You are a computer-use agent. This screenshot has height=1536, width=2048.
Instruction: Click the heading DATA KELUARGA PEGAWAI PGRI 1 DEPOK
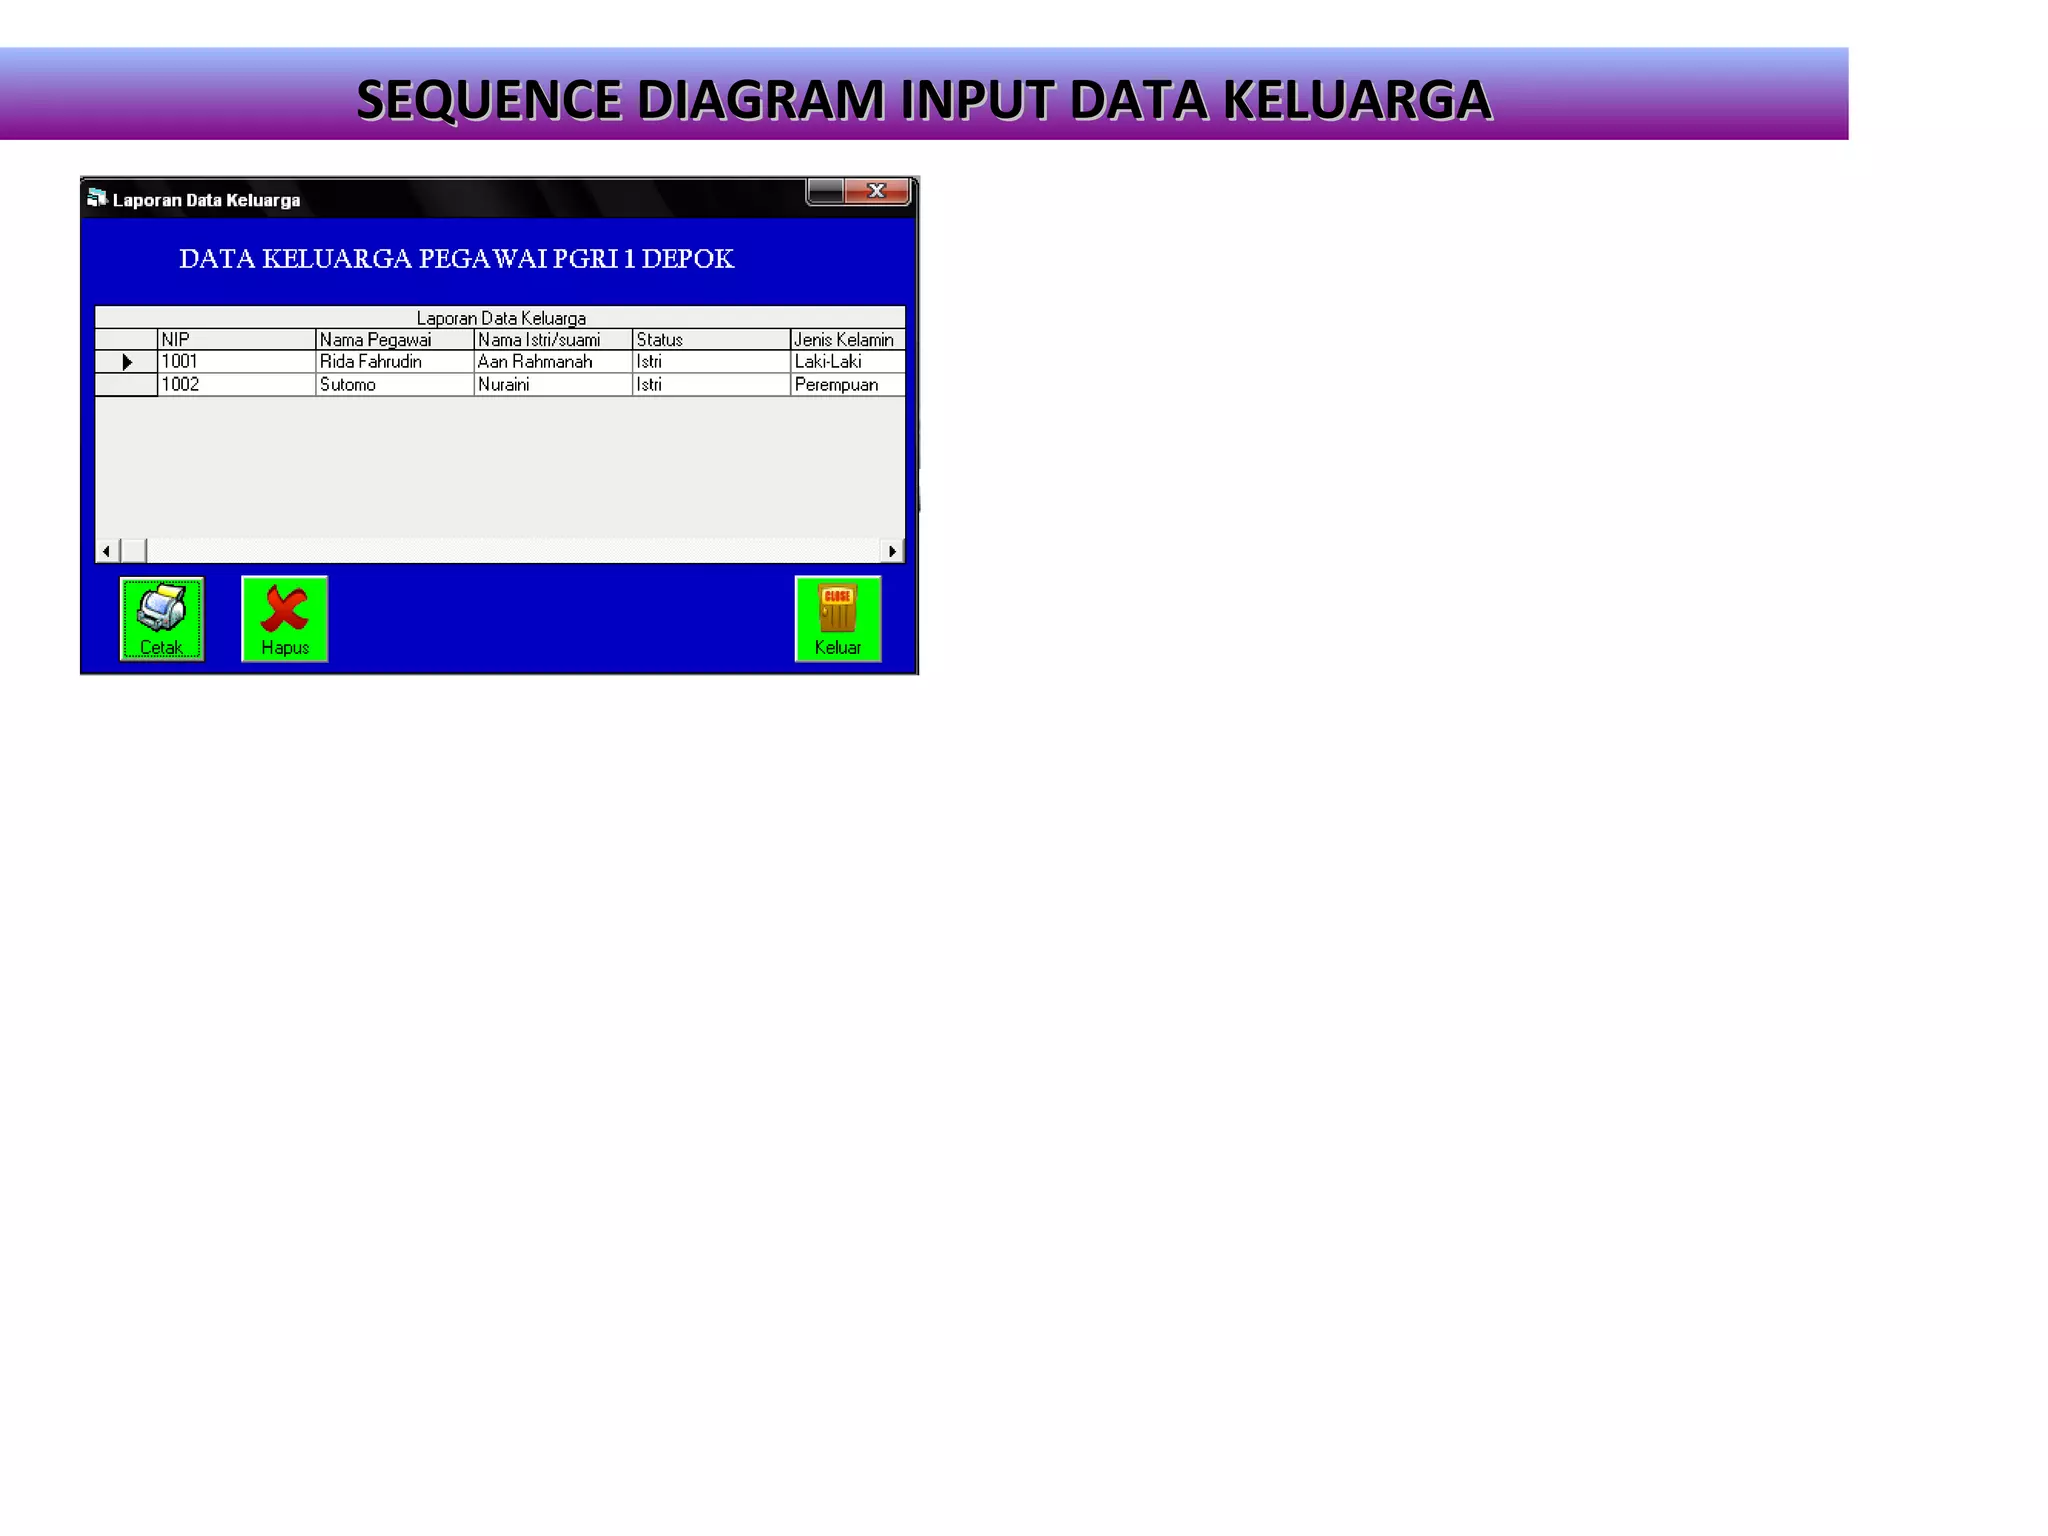457,259
